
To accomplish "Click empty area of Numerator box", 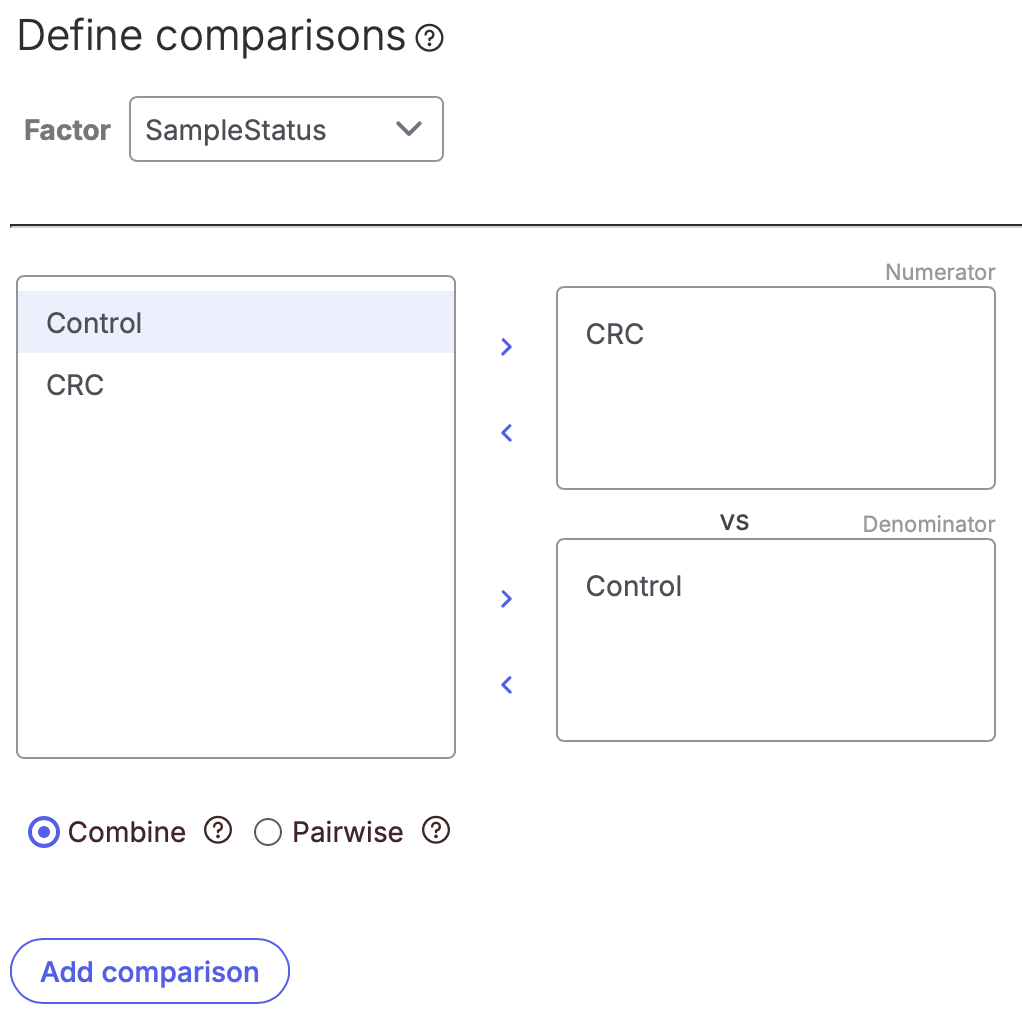I will [x=776, y=424].
